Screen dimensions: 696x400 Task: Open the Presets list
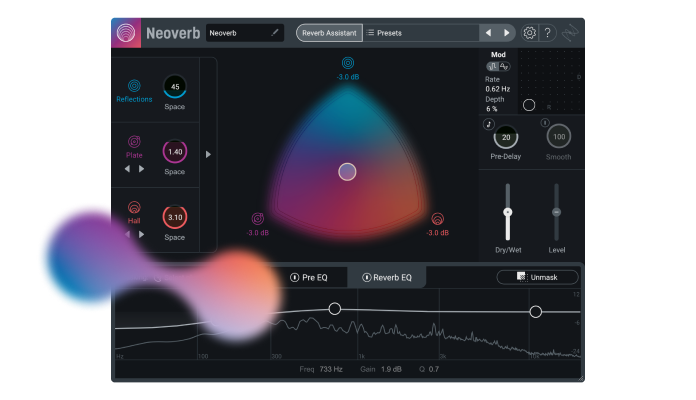coord(384,33)
